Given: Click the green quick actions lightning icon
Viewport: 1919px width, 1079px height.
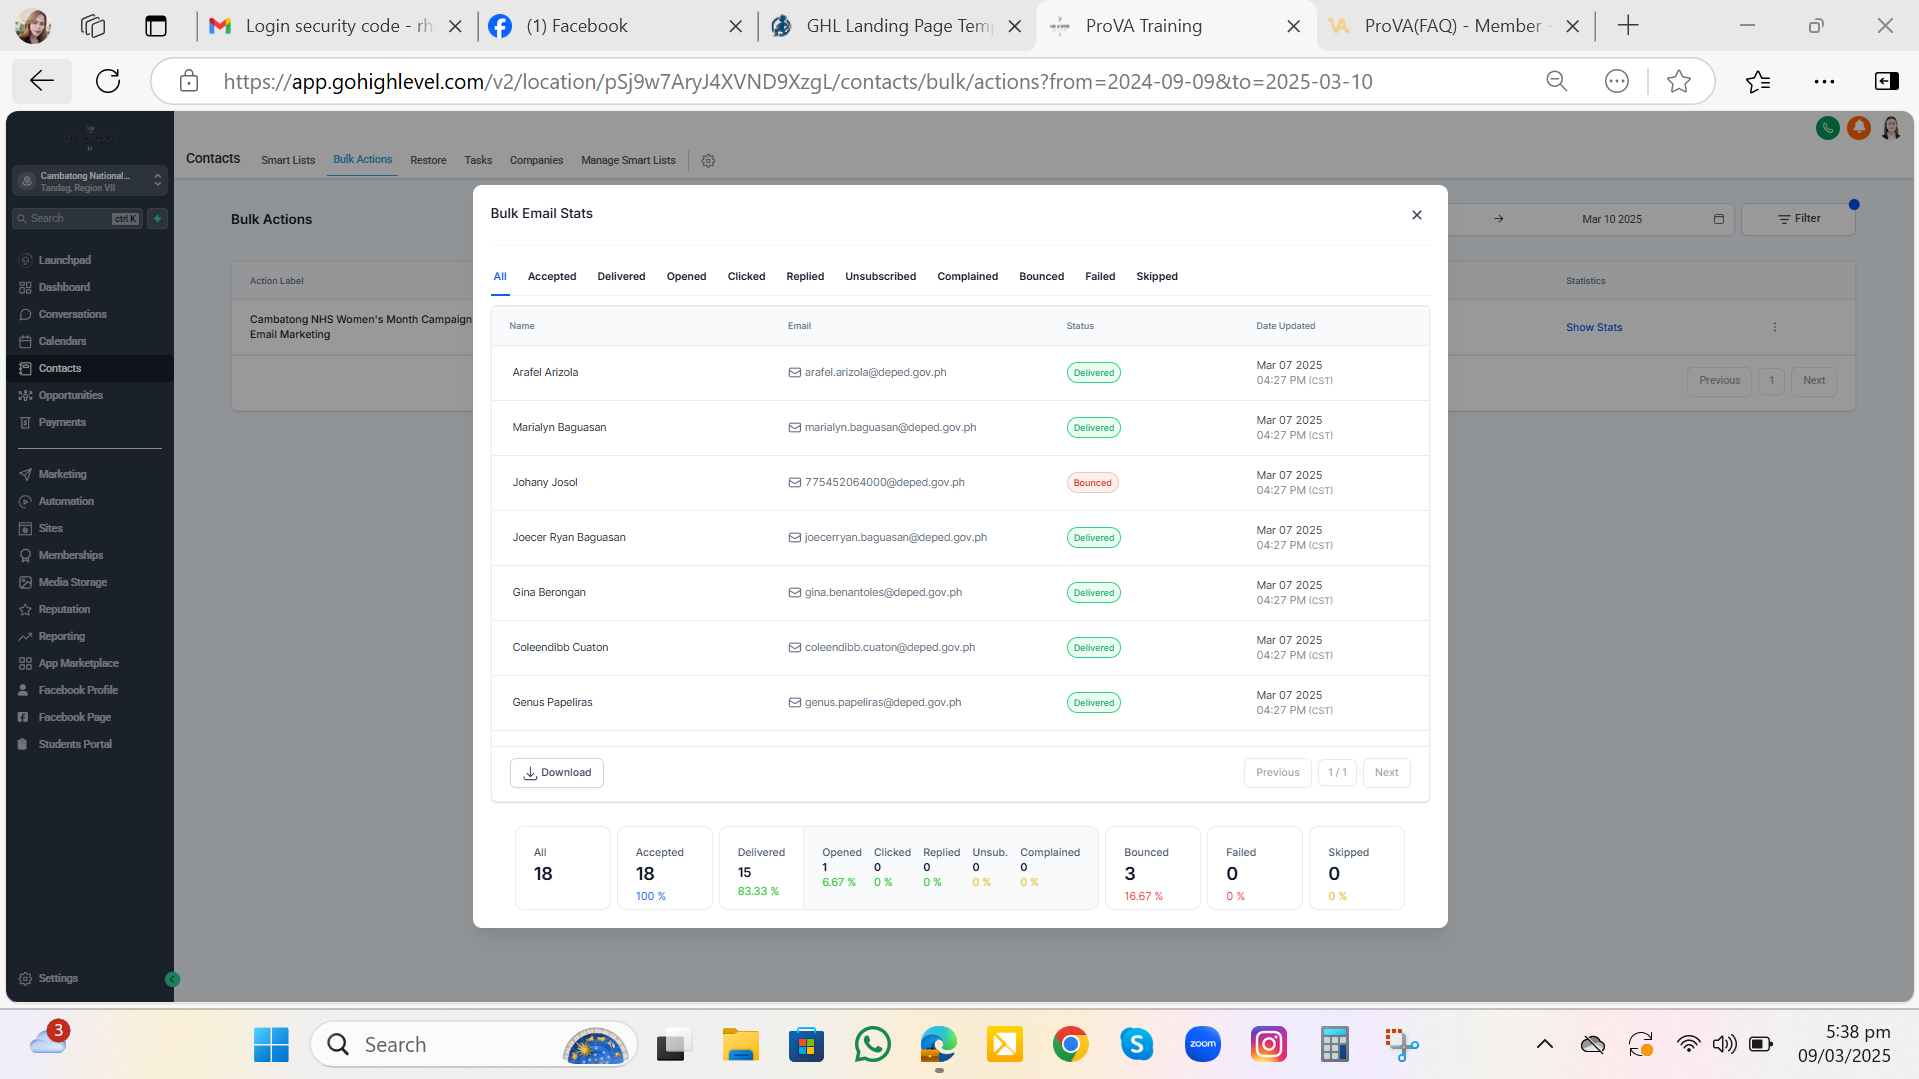Looking at the screenshot, I should click(157, 218).
